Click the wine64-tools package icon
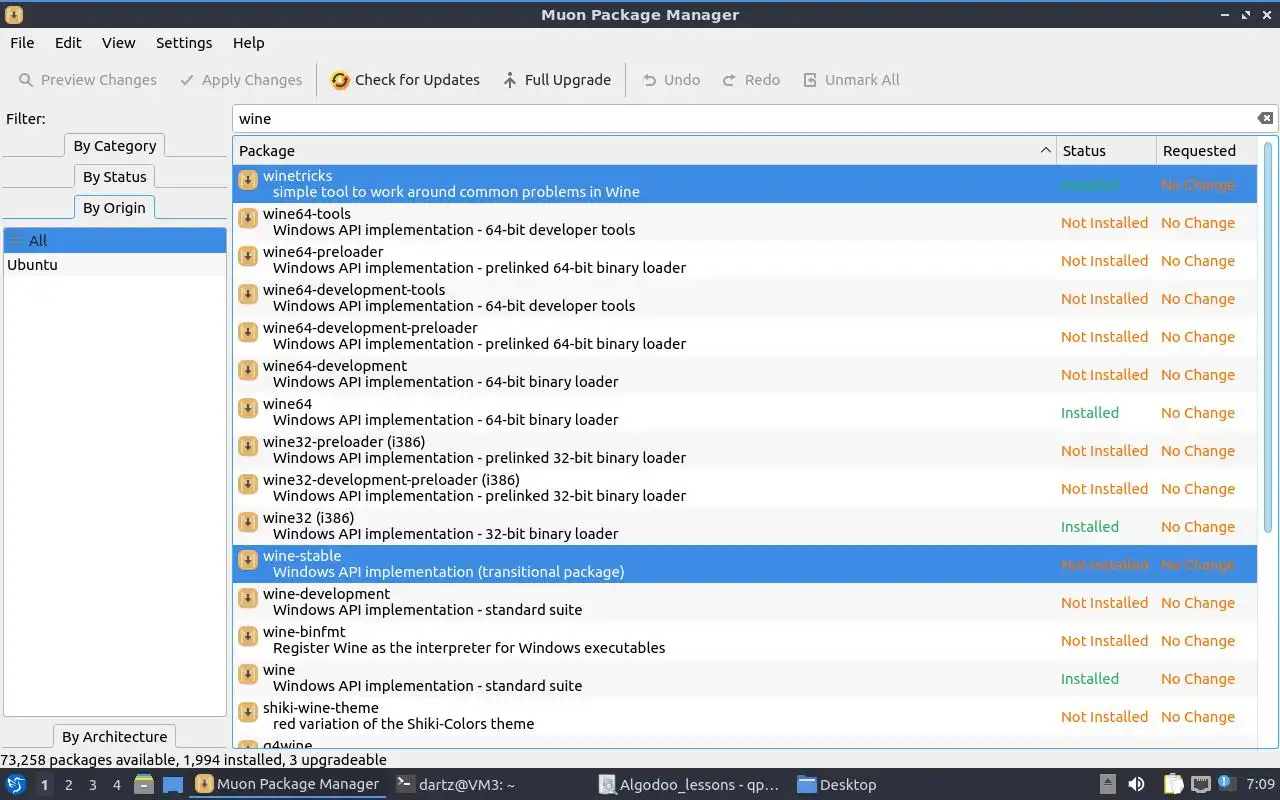The image size is (1280, 800). [x=248, y=218]
